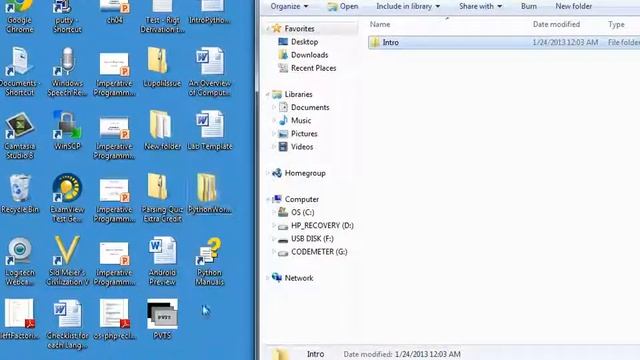The width and height of the screenshot is (640, 360).
Task: Collapse the Computer tree section
Action: [x=268, y=199]
